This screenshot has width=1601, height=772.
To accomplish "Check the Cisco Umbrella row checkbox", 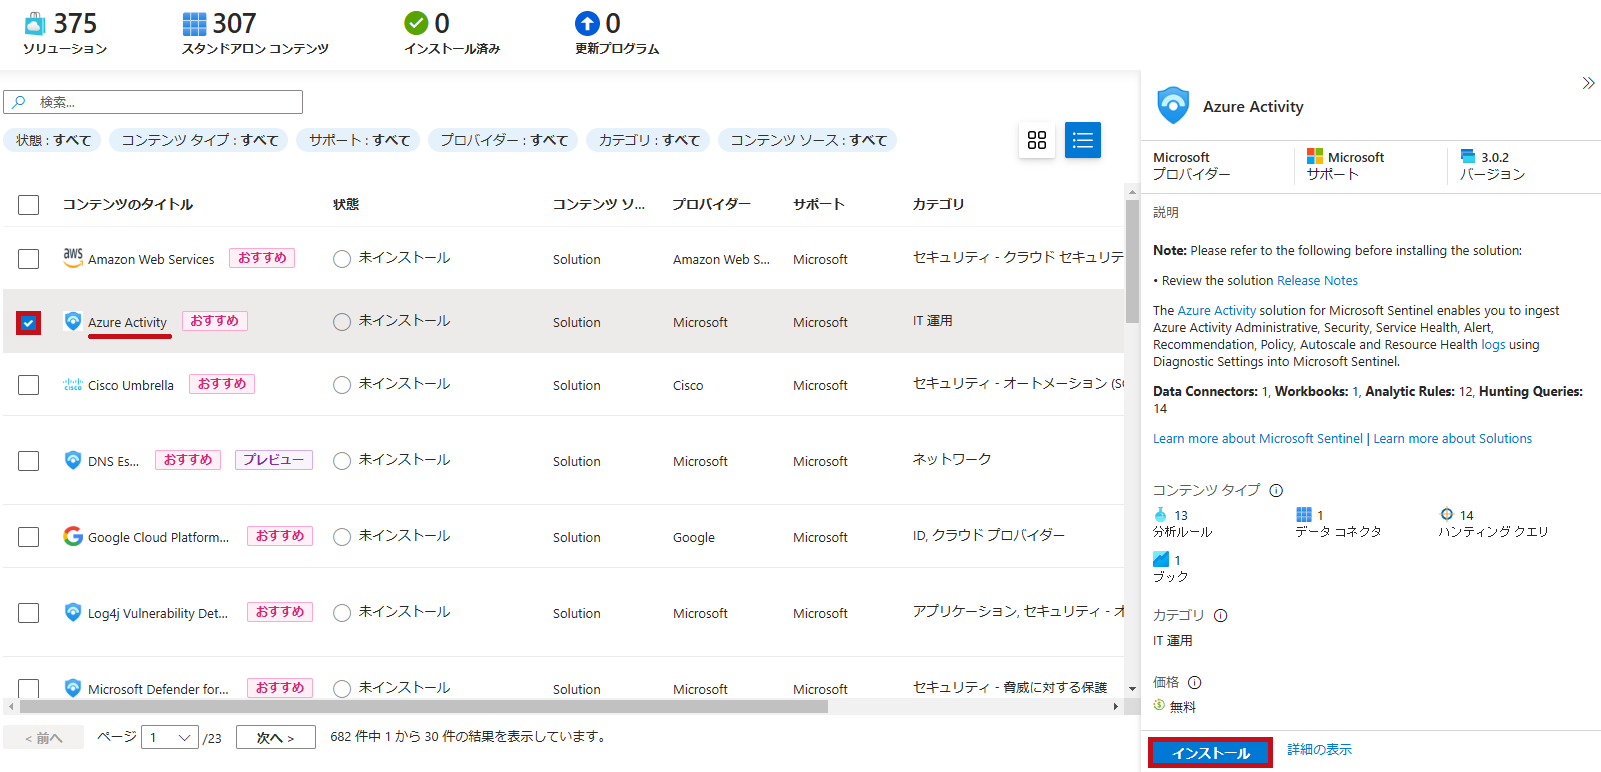I will (x=28, y=385).
